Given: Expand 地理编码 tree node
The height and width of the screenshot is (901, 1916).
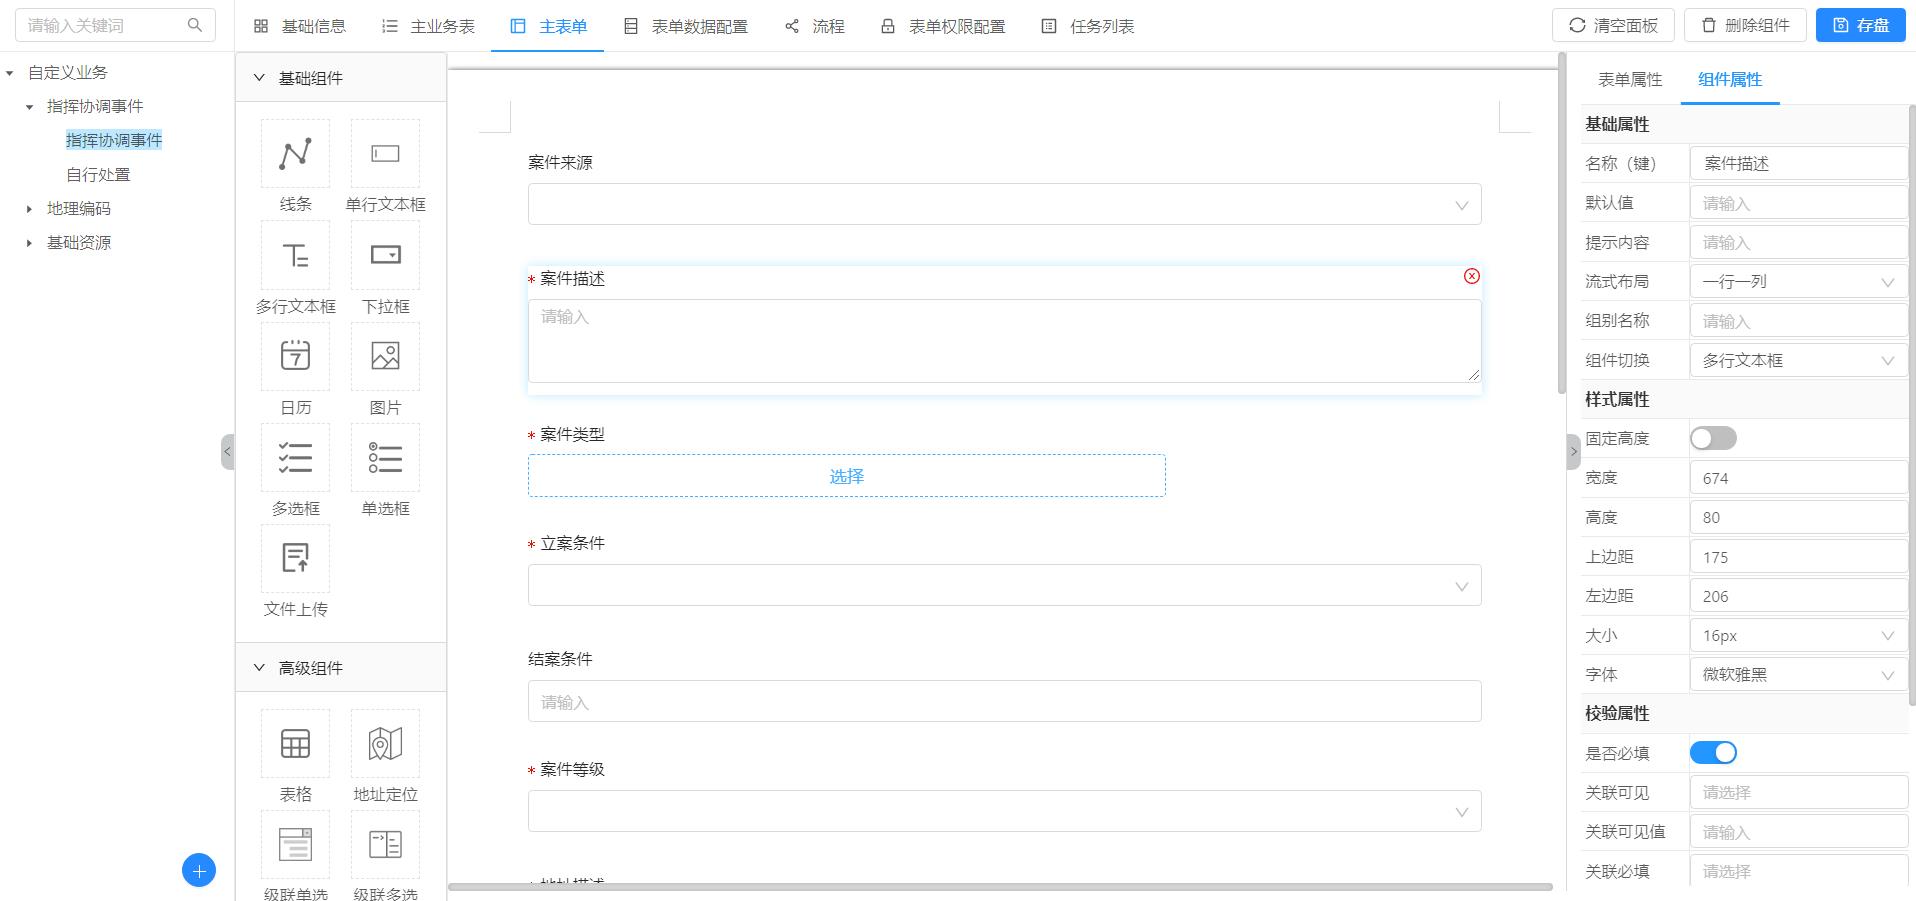Looking at the screenshot, I should pos(29,209).
